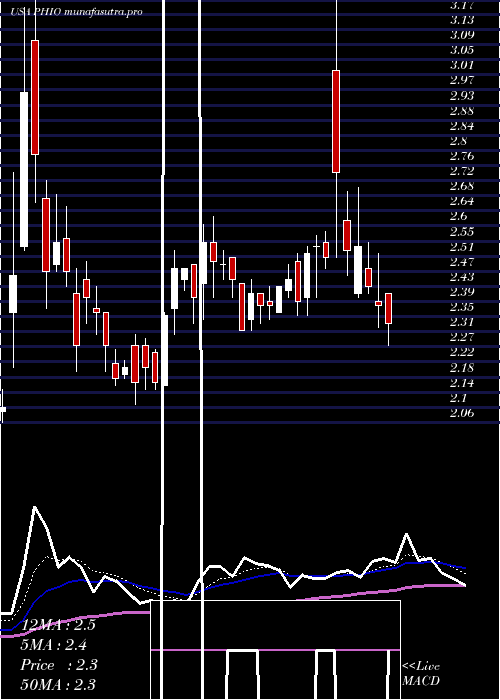Screen dimensions: 500x700
Task: Click the 2.43 axis value
Action: coord(462,277)
